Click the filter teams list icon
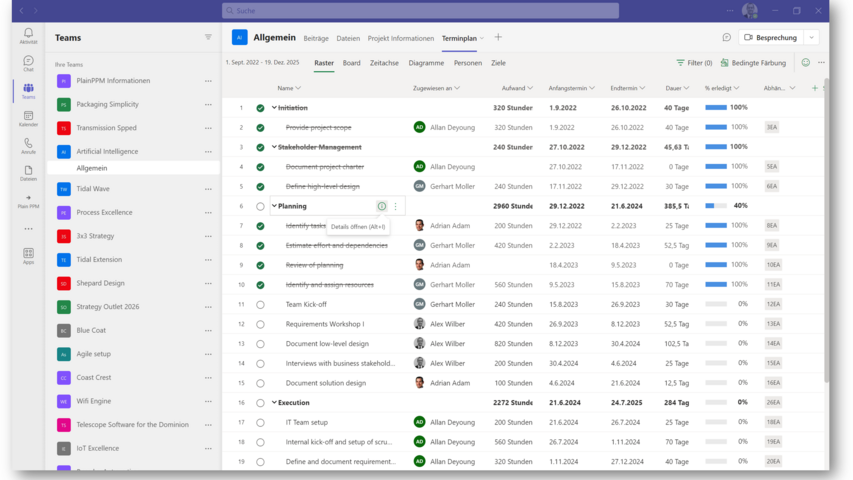The height and width of the screenshot is (480, 853). tap(208, 37)
